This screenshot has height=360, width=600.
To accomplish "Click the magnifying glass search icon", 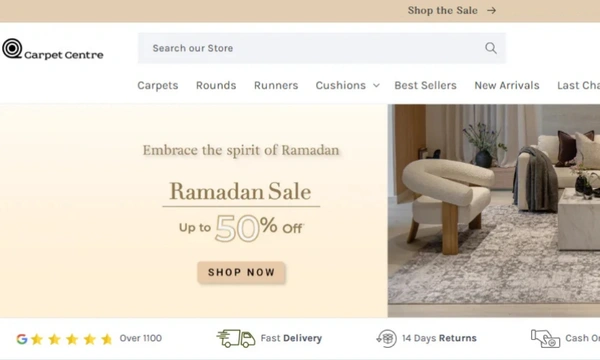I will (x=491, y=48).
